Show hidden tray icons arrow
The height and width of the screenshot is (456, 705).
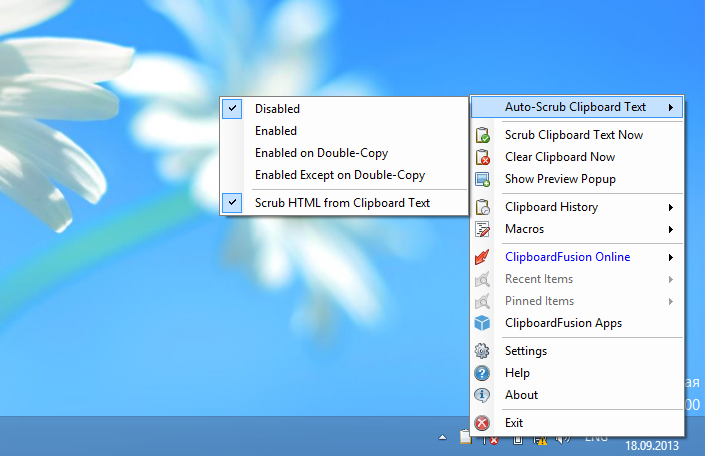[442, 437]
